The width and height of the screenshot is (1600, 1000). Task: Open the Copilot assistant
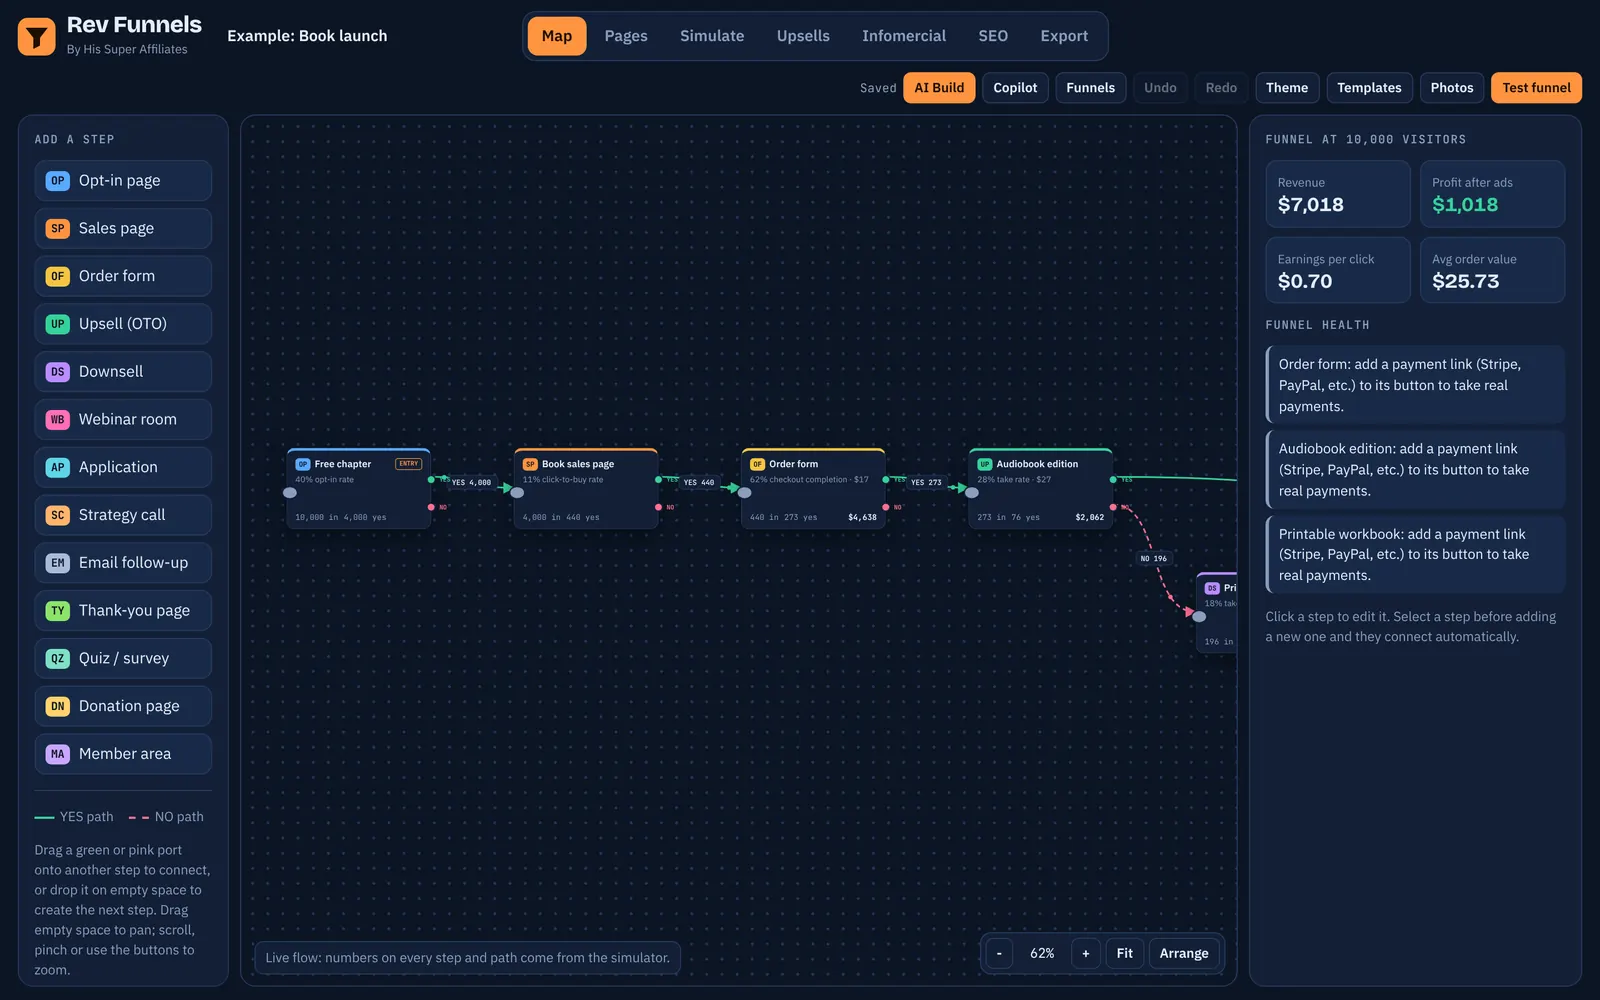coord(1015,88)
